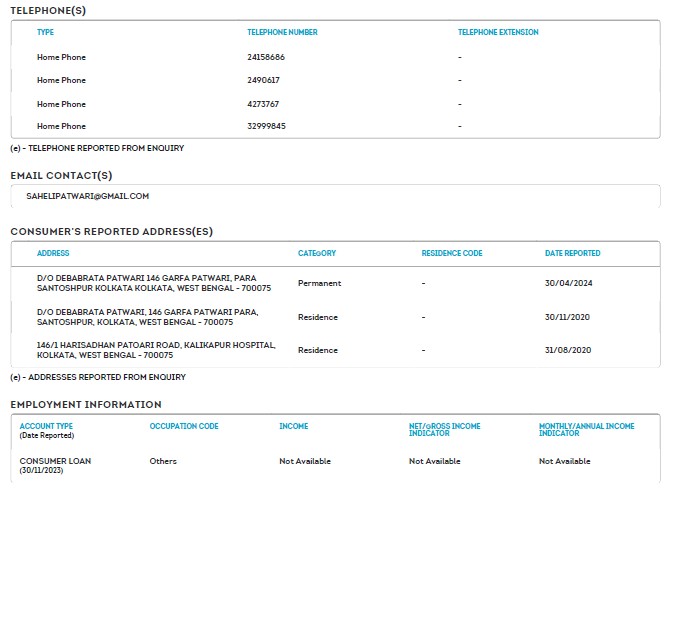Click the INCOME column header
The image size is (675, 640).
point(294,426)
